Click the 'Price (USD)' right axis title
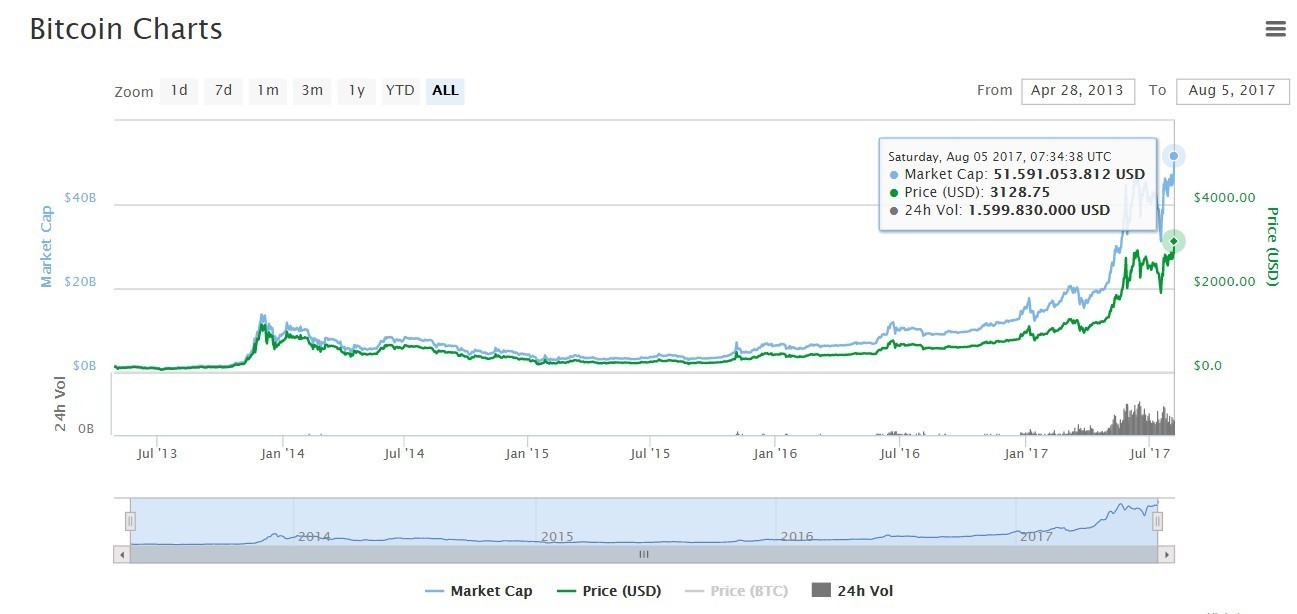This screenshot has height=614, width=1297. tap(1273, 246)
